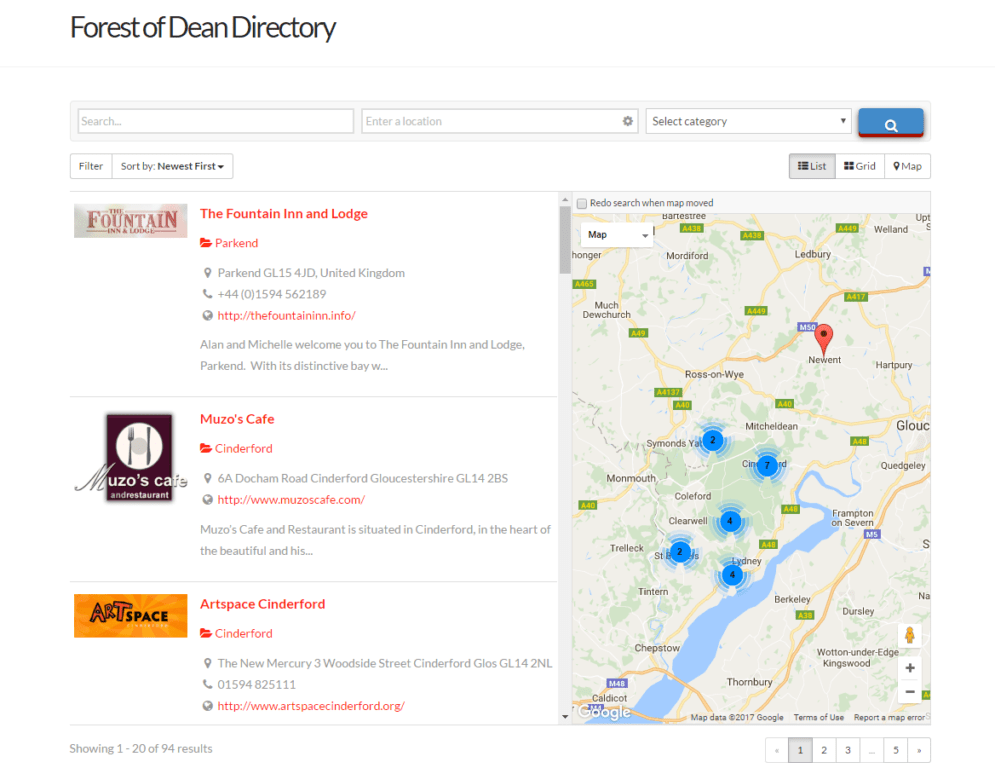Open the cluster marker near Lydney
The height and width of the screenshot is (768, 995).
click(732, 575)
